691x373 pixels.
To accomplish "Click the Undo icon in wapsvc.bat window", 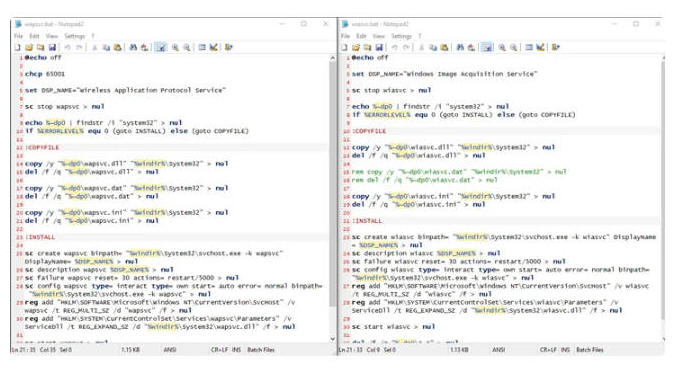I will [x=67, y=47].
